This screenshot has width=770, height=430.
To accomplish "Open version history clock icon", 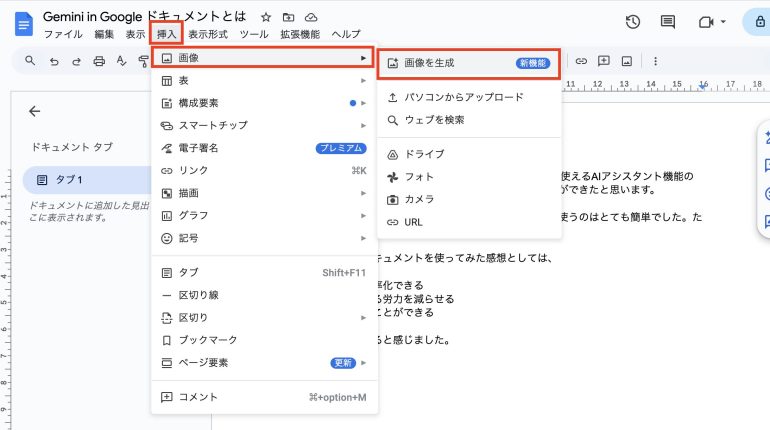I will click(x=632, y=22).
